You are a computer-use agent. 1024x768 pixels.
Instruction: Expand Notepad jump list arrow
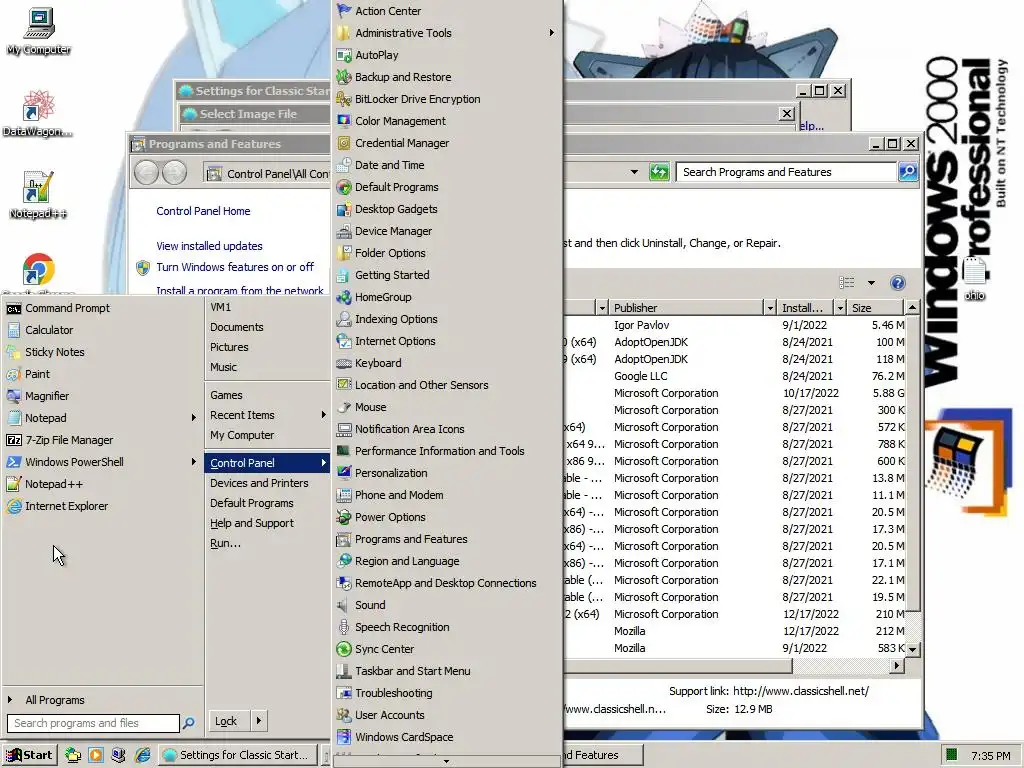[x=193, y=418]
